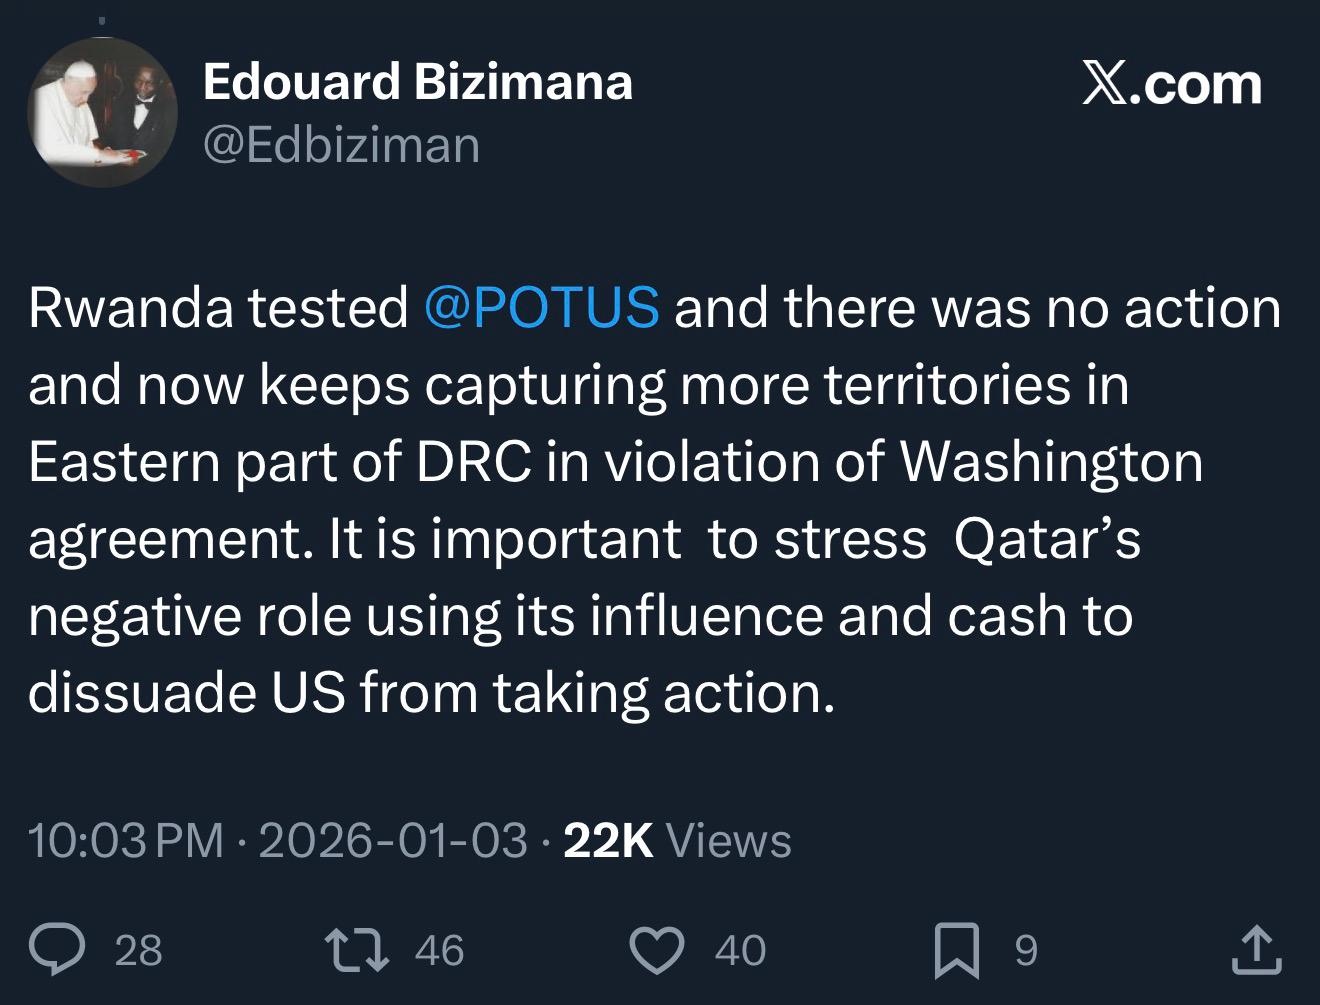Click the like count 40
Viewport: 1320px width, 1005px height.
coord(740,950)
